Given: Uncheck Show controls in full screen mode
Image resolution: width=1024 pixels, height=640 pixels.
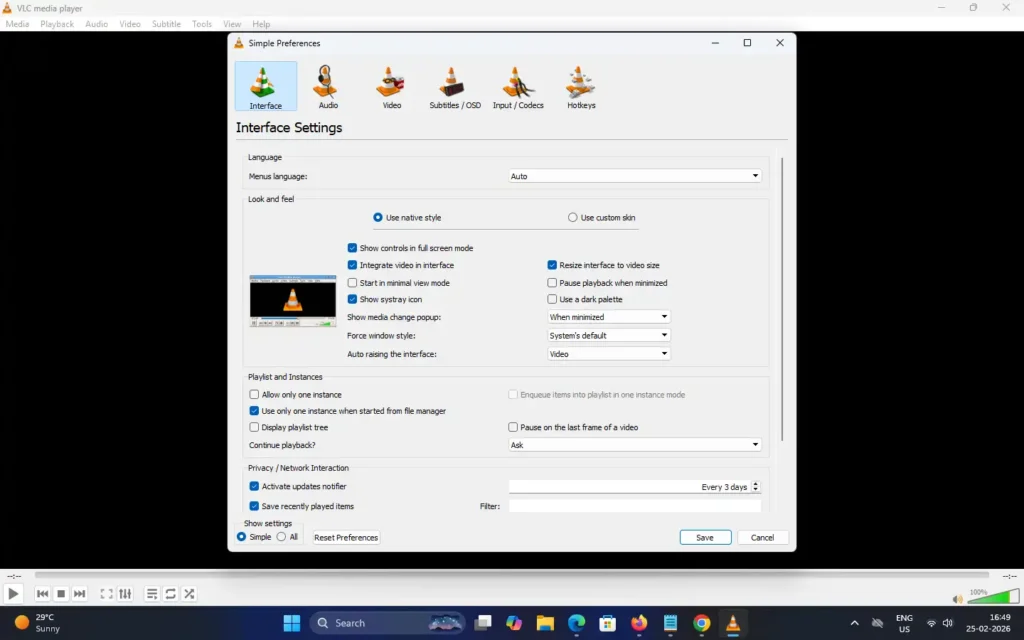Looking at the screenshot, I should click(352, 248).
